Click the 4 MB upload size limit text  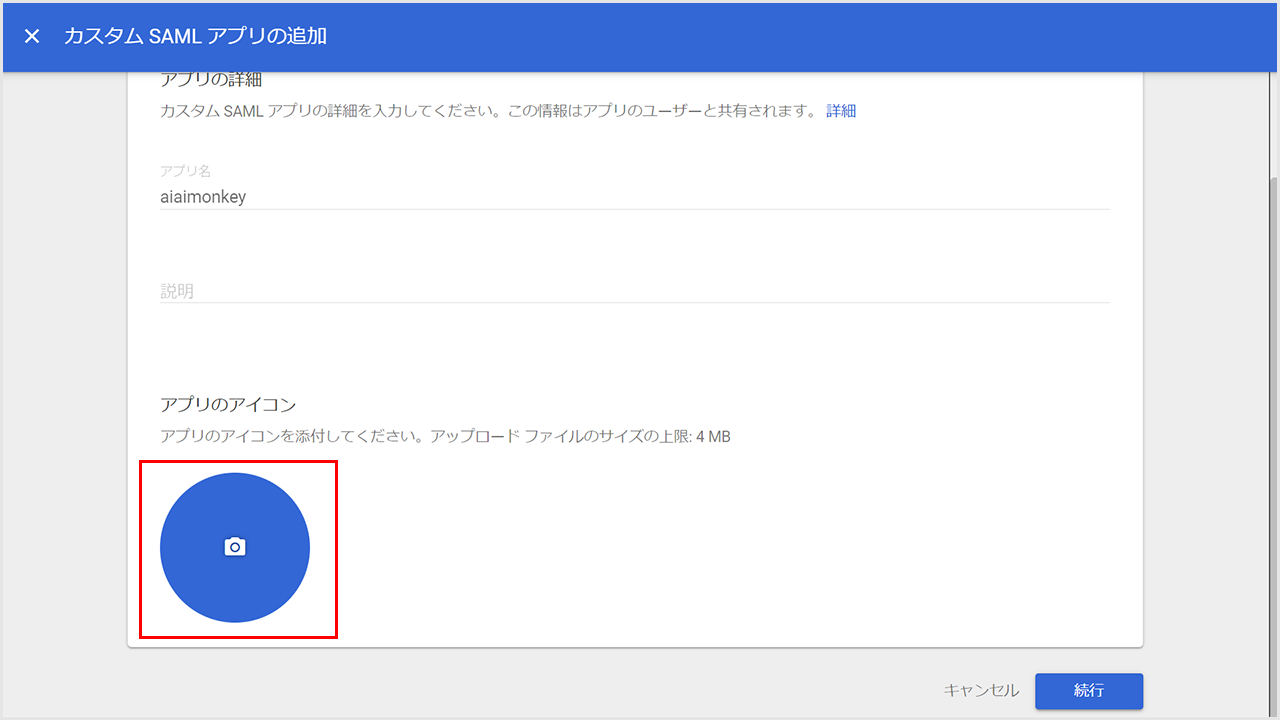coord(713,437)
